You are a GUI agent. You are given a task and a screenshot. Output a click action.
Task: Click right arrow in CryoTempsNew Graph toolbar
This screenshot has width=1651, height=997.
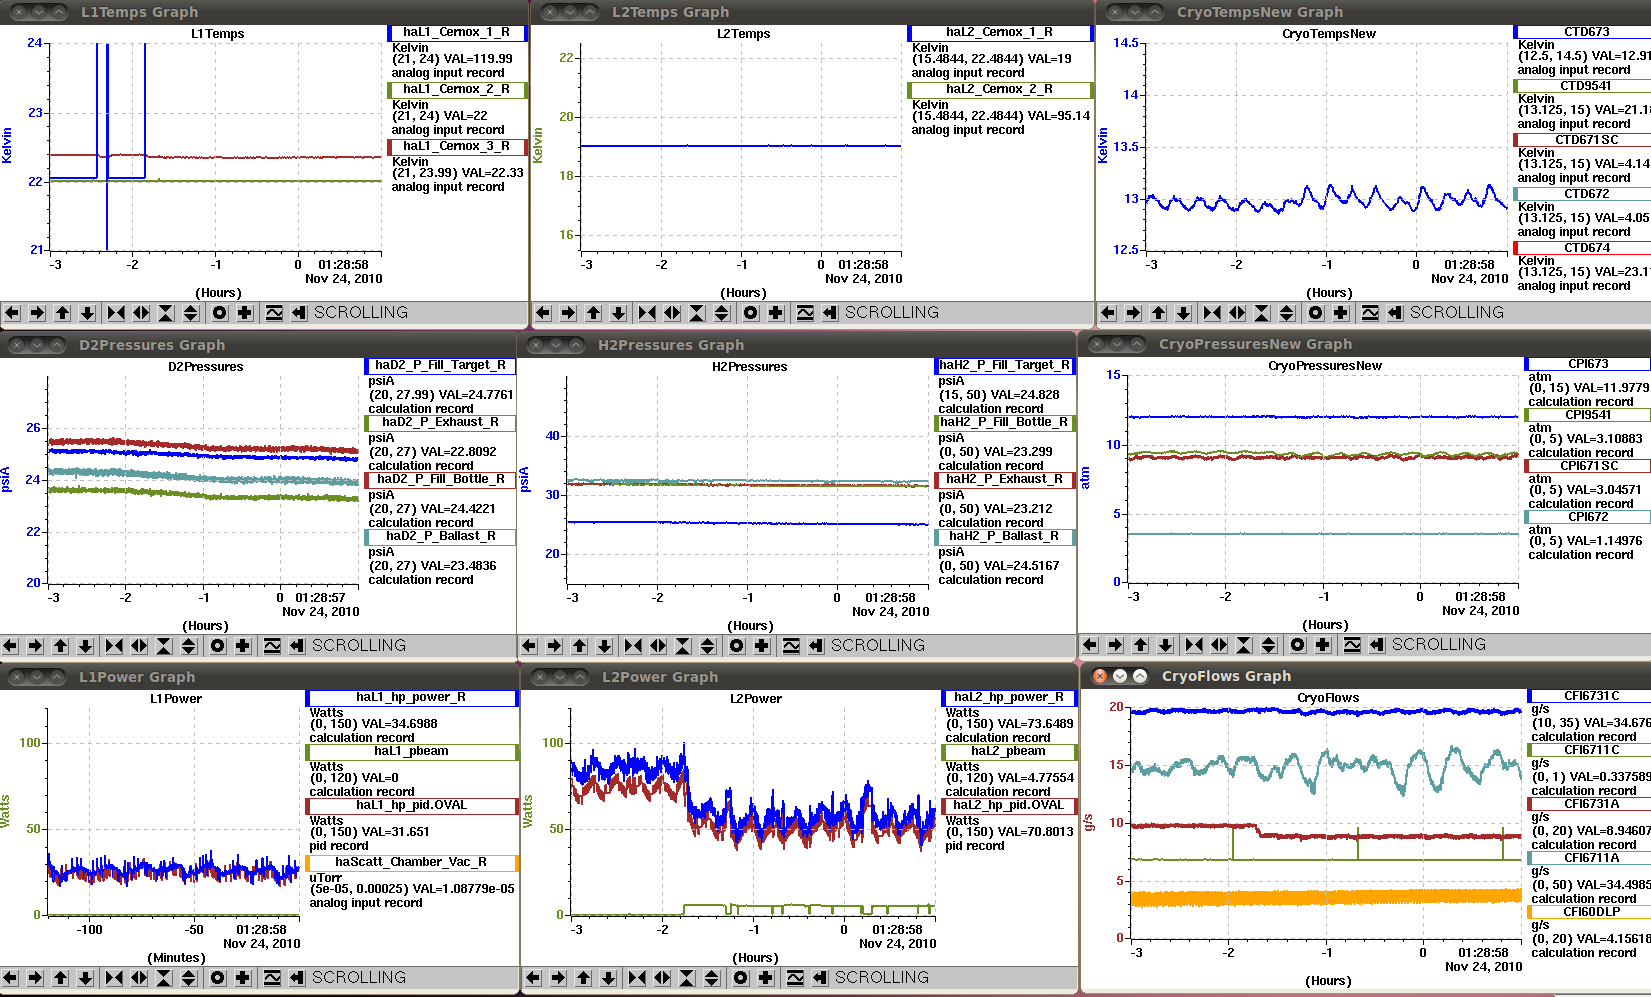point(1133,313)
